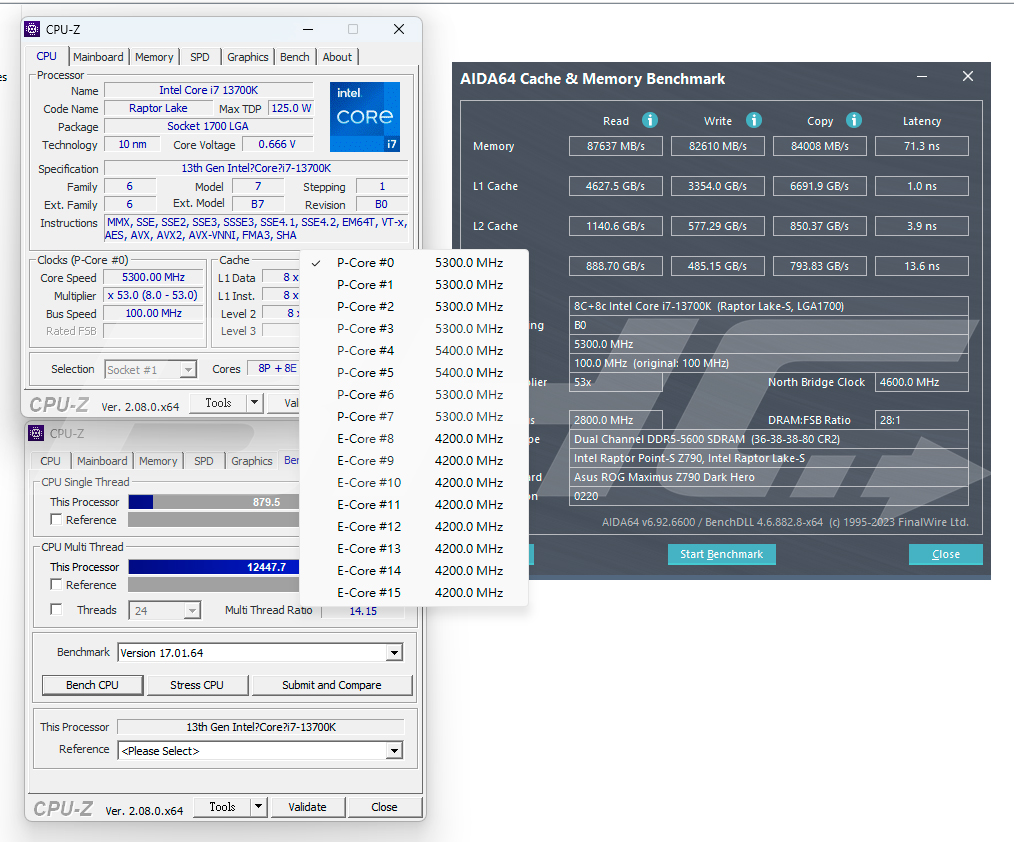
Task: Click the L1 Cache Copy value 6691.9 GB/s
Action: point(819,186)
